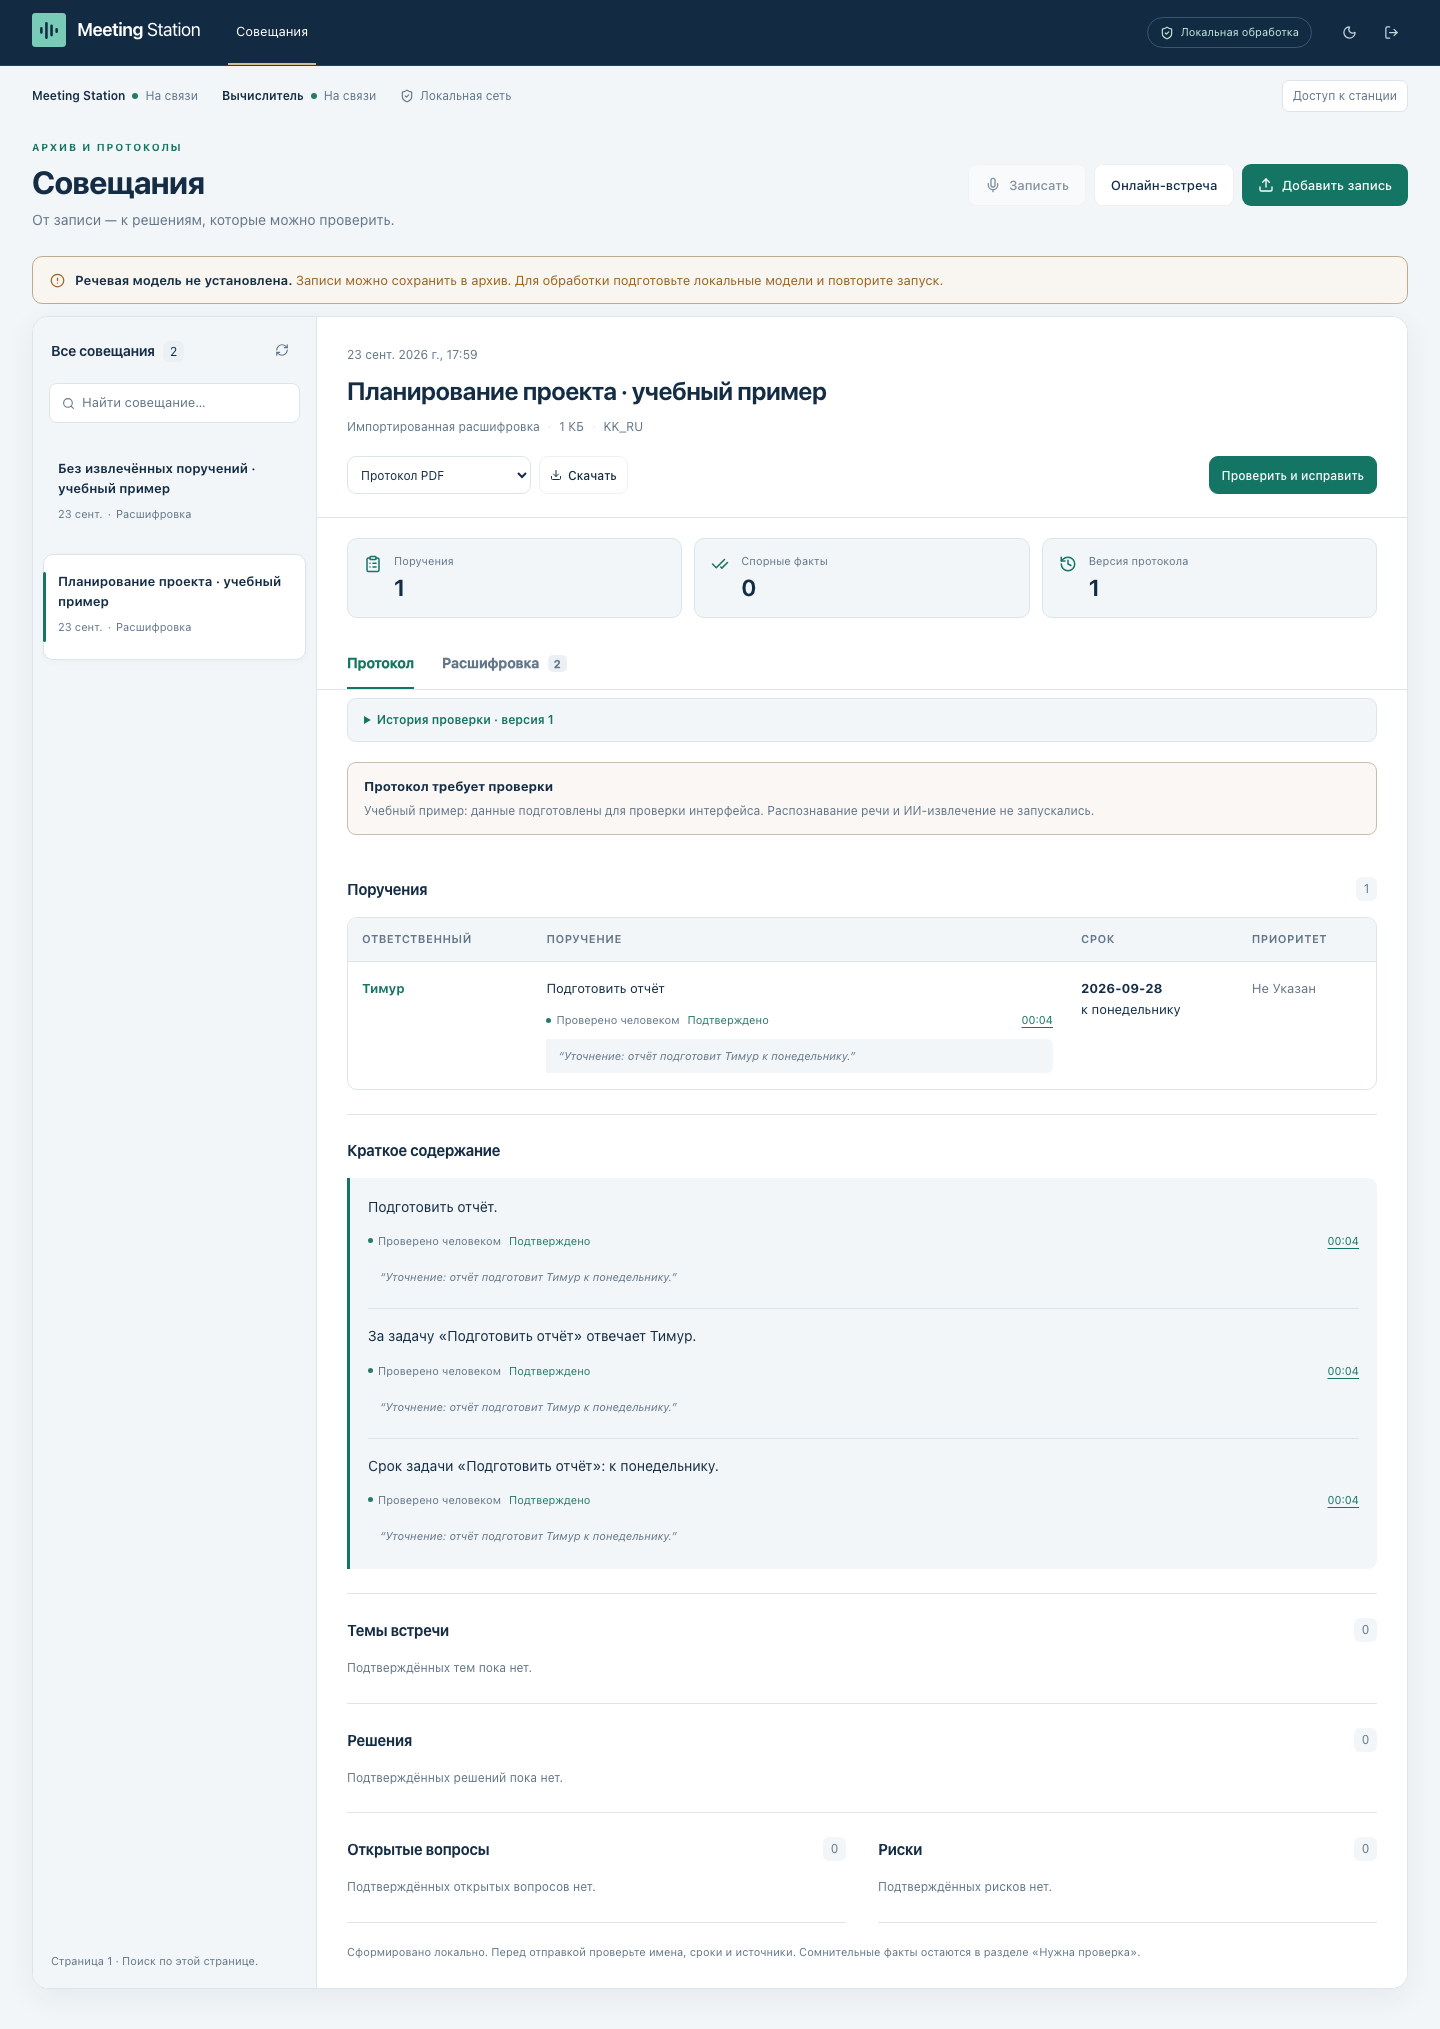The image size is (1440, 2029).
Task: Click the logout arrow icon
Action: tap(1391, 32)
